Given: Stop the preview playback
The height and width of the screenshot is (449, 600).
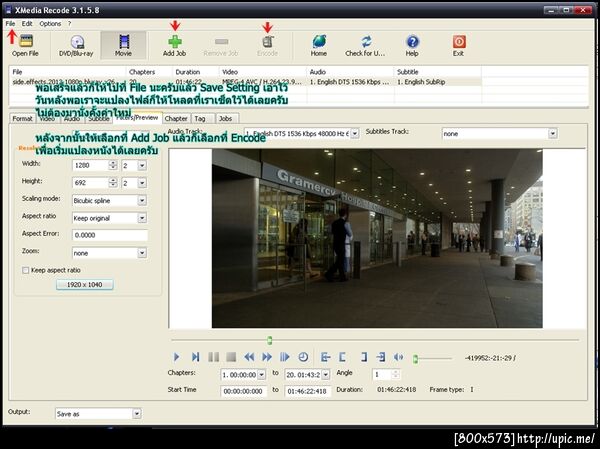Looking at the screenshot, I should [231, 357].
